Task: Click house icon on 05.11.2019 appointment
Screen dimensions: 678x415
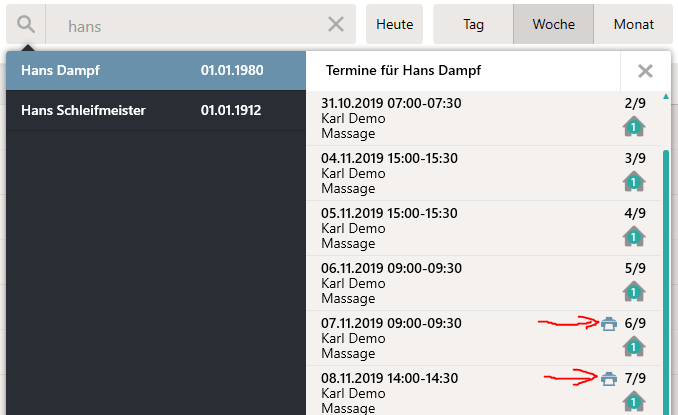Action: 634,236
